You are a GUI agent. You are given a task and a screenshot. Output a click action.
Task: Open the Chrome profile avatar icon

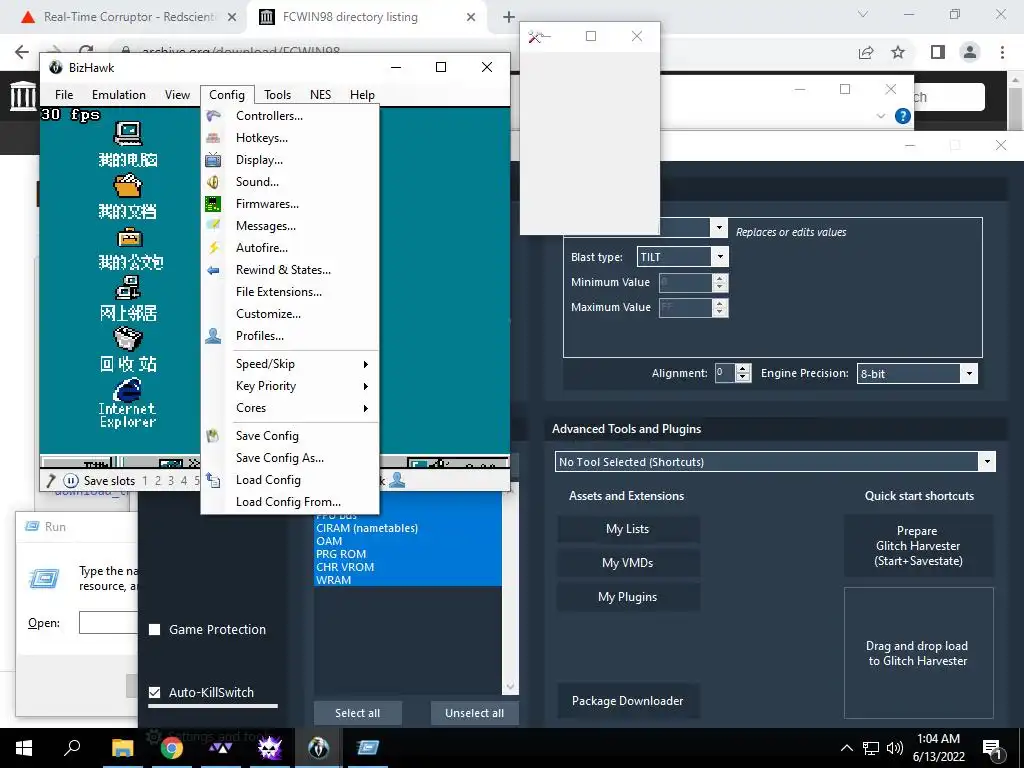[970, 52]
